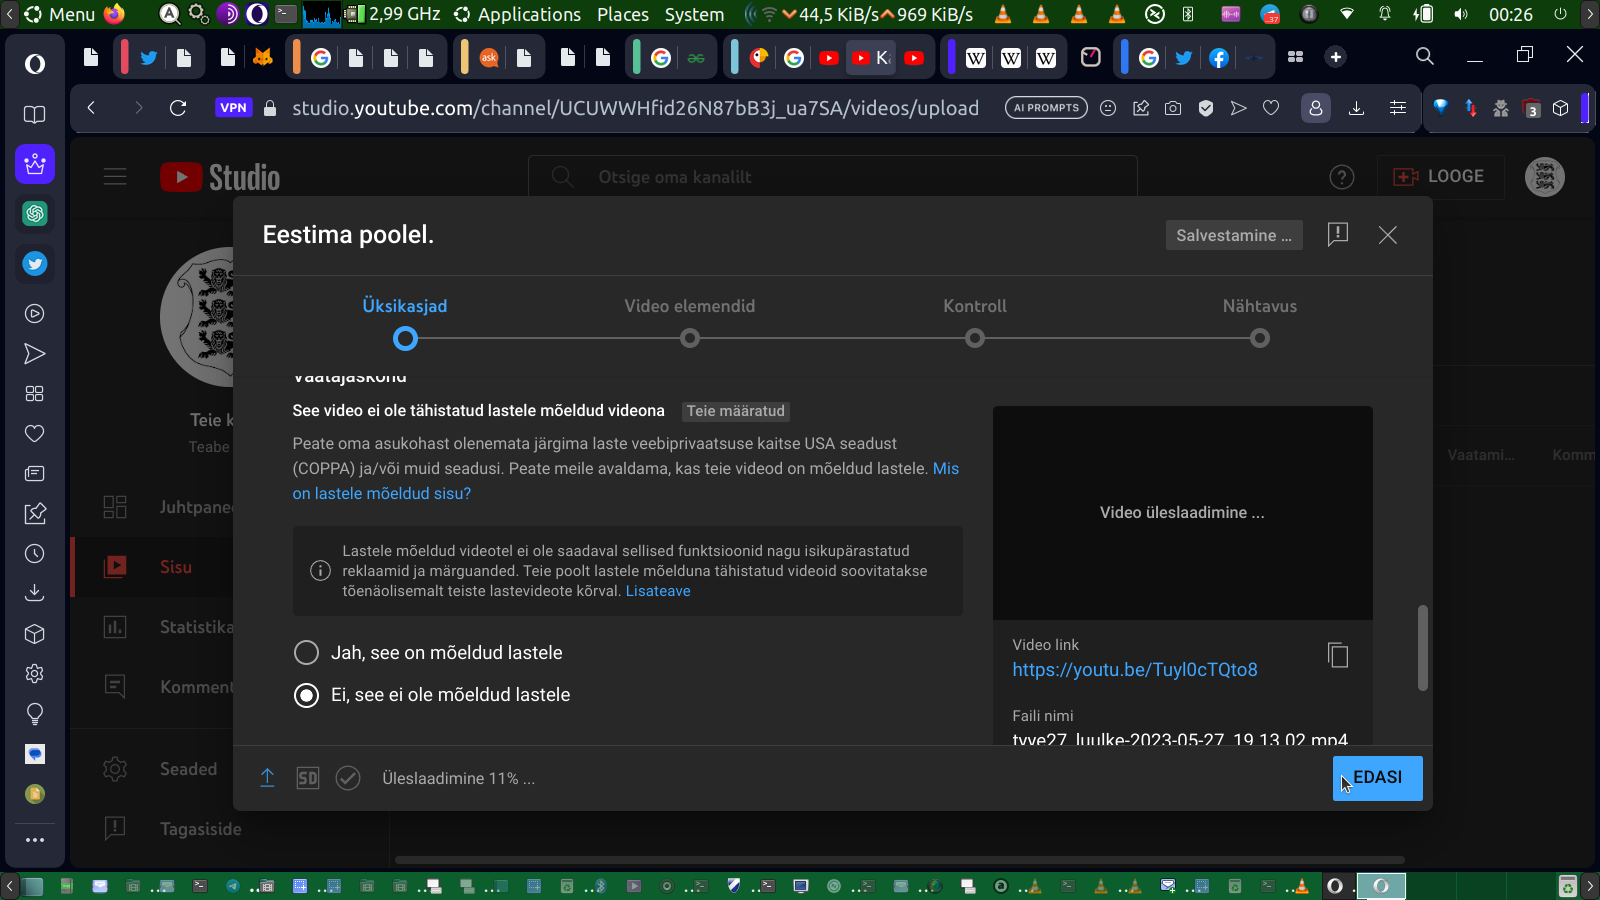1600x900 pixels.
Task: Open Opera sidebar ChatGPT icon
Action: click(x=35, y=214)
